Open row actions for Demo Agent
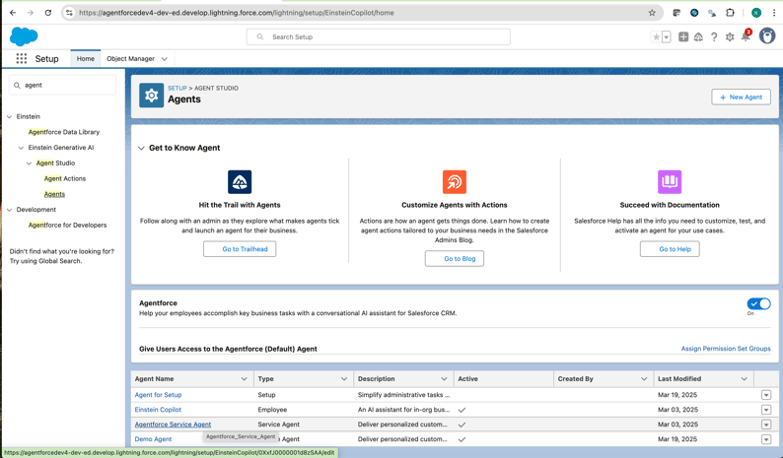The height and width of the screenshot is (458, 783). coord(766,440)
